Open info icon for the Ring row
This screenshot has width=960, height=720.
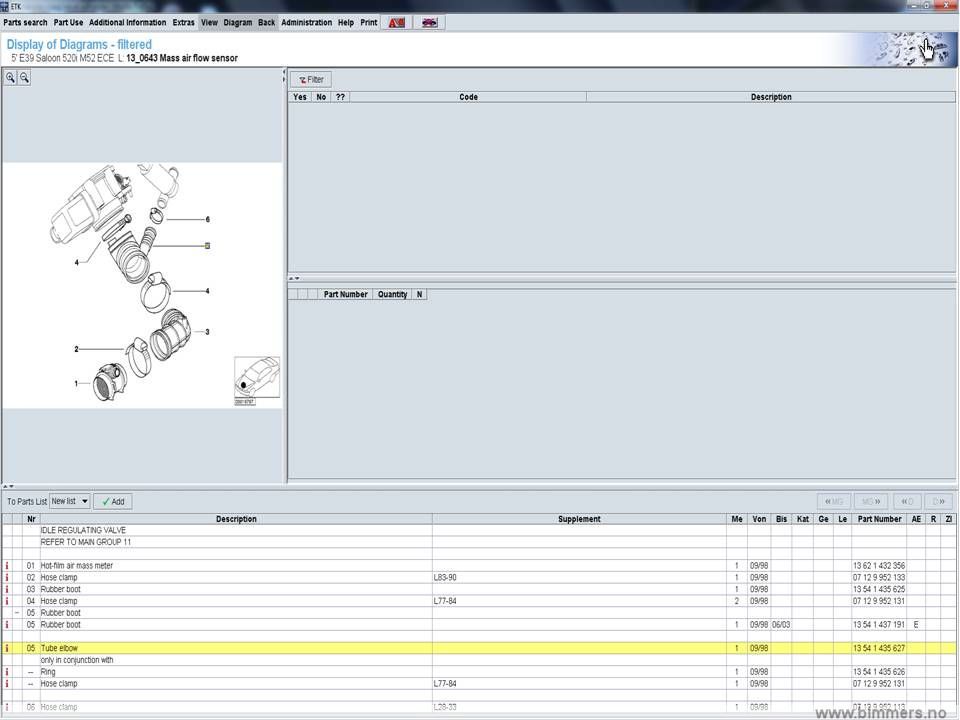[x=7, y=672]
